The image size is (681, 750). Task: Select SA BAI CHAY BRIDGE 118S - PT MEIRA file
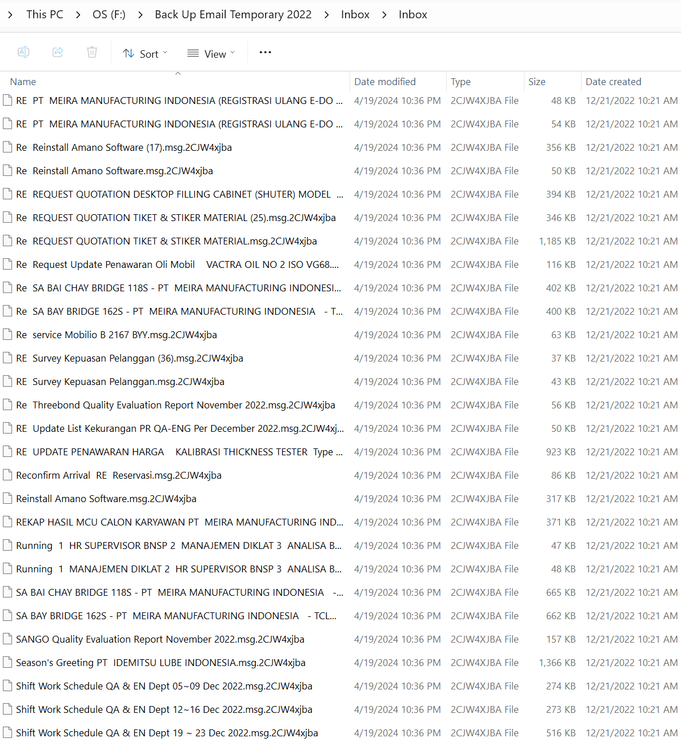179,593
